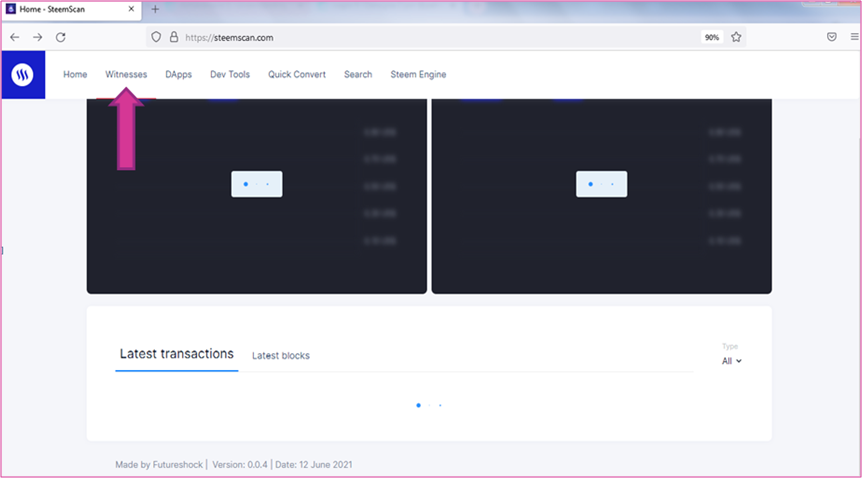Select the Home - SteemScan browser tab
This screenshot has height=478, width=862.
coord(71,10)
